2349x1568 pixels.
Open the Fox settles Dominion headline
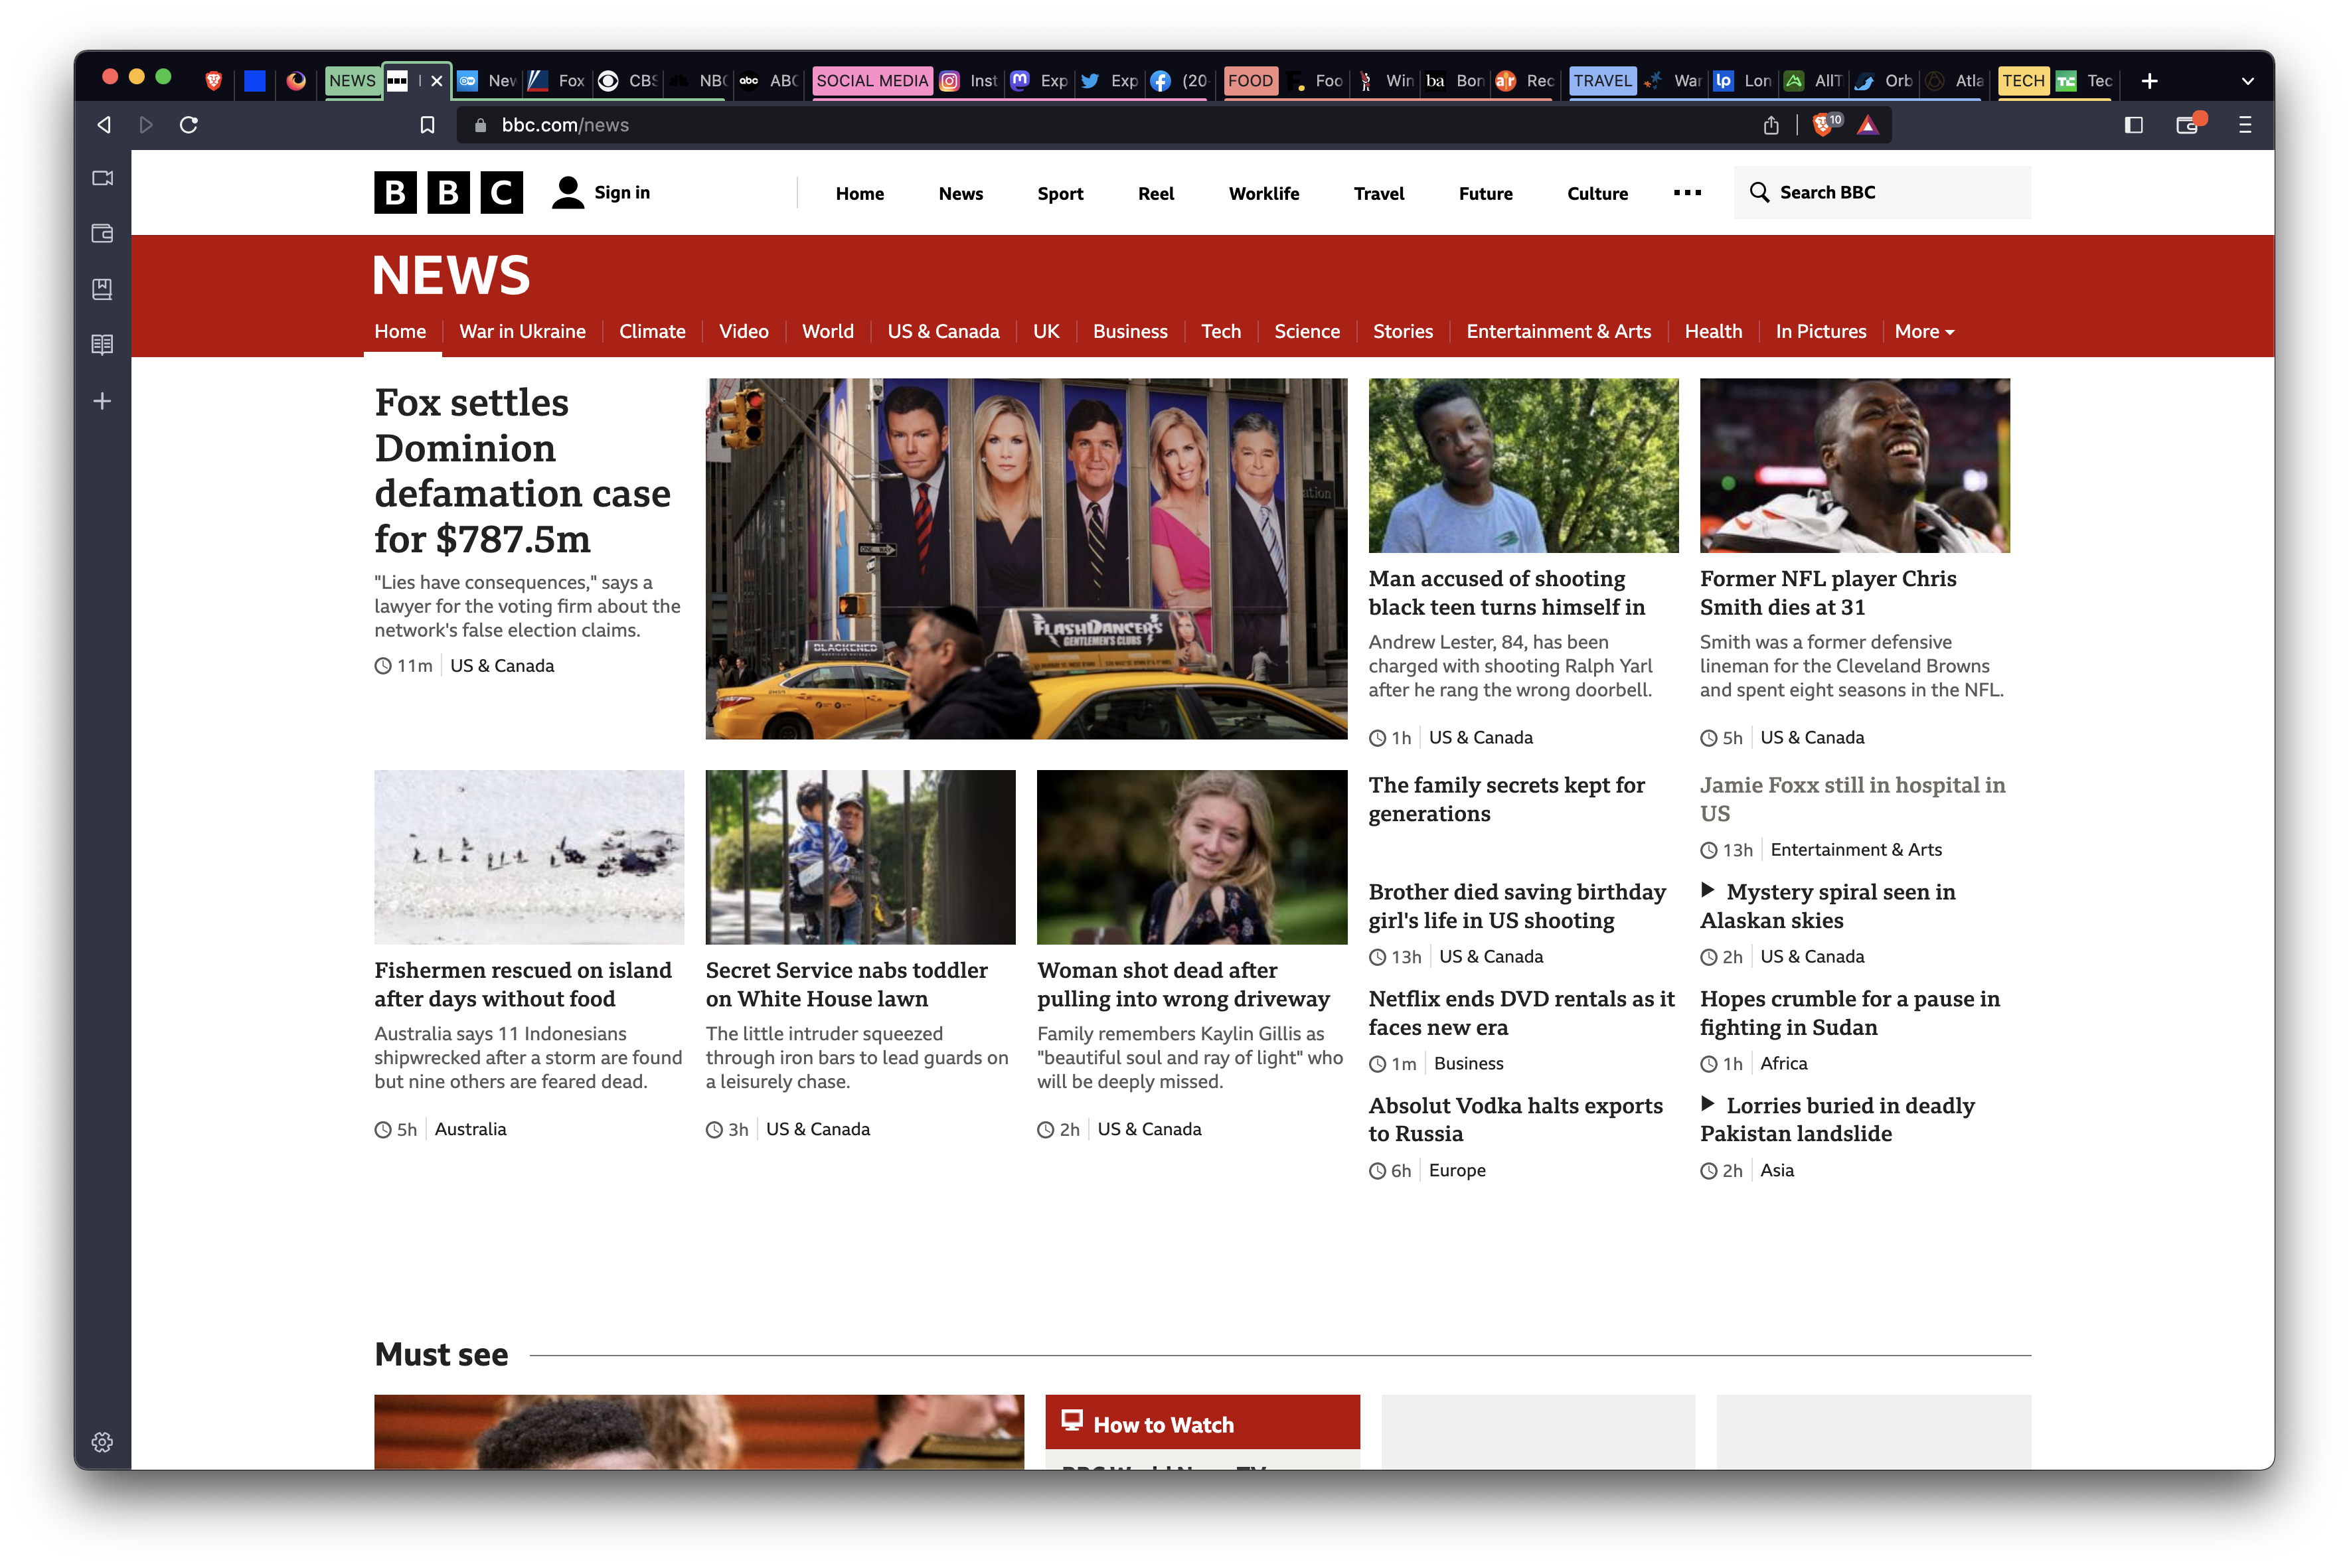[522, 470]
